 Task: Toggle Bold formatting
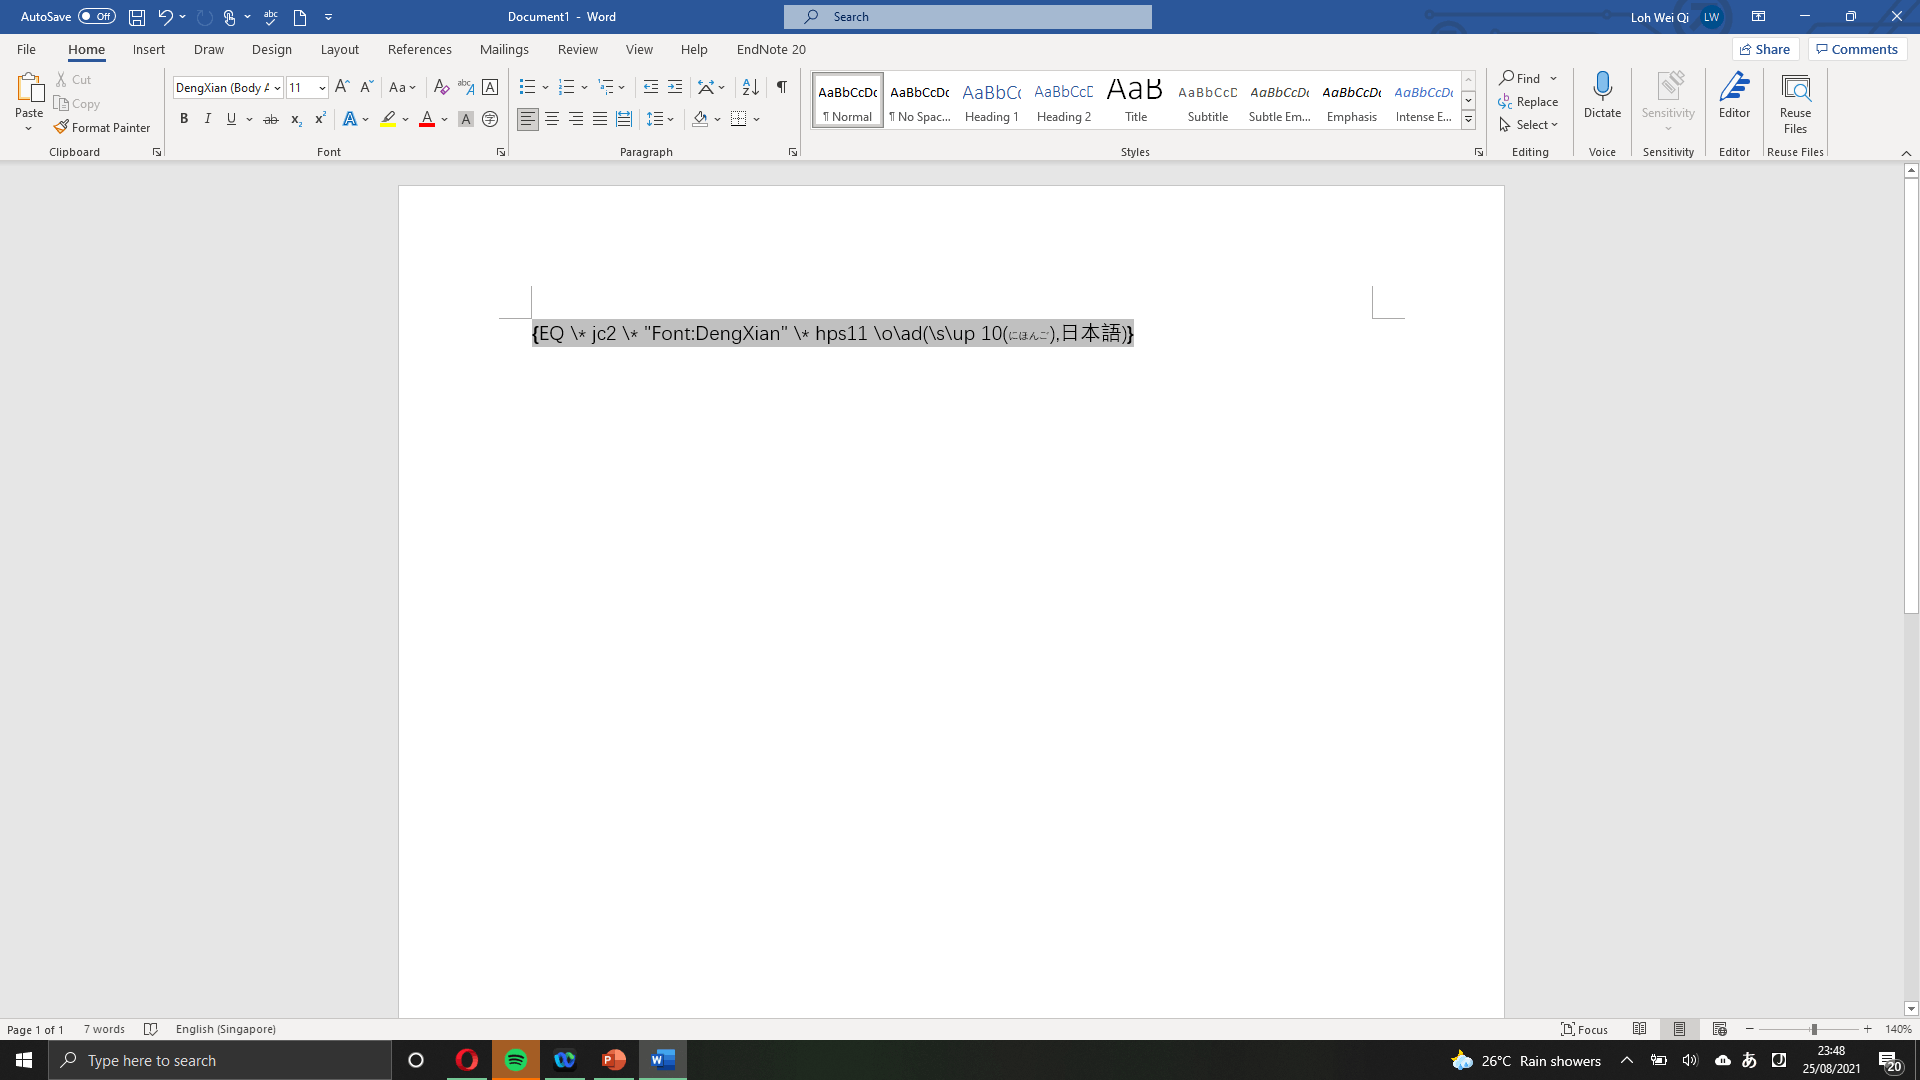[x=184, y=119]
